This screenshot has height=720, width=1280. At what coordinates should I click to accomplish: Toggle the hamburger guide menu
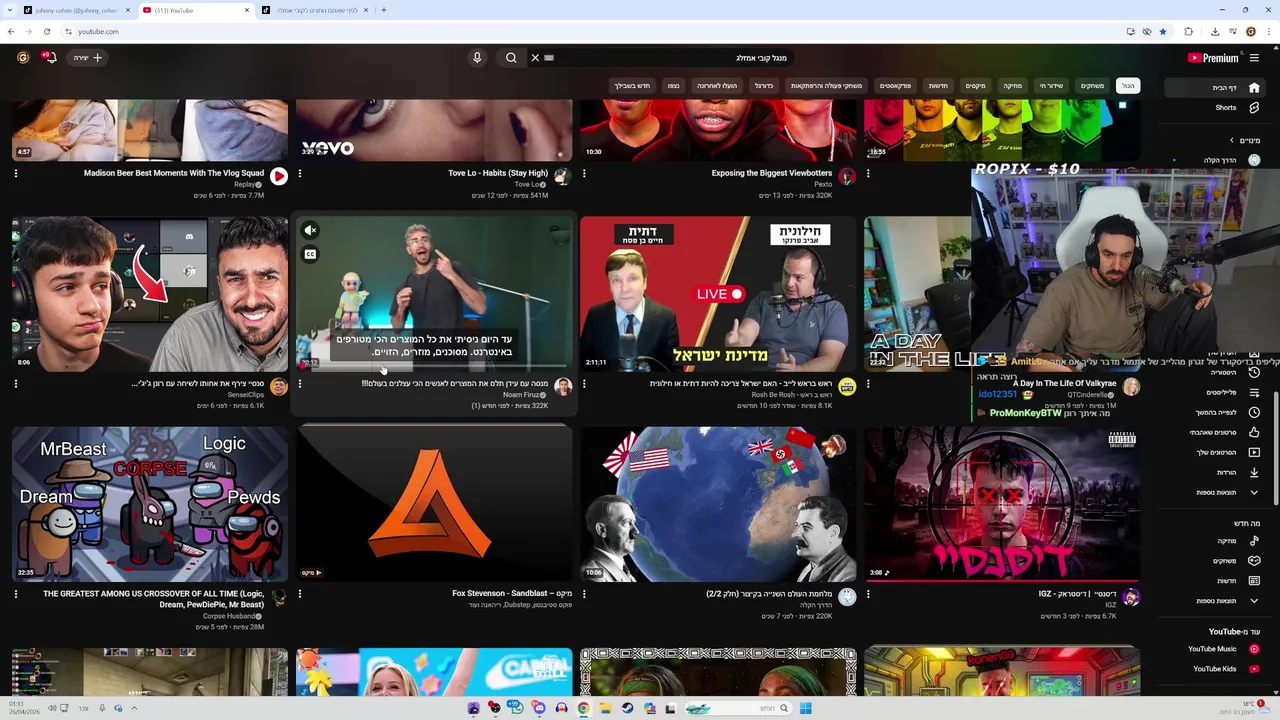1255,58
